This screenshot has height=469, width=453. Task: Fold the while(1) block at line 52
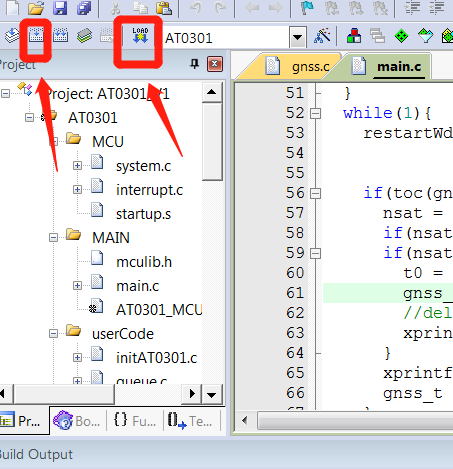(315, 113)
